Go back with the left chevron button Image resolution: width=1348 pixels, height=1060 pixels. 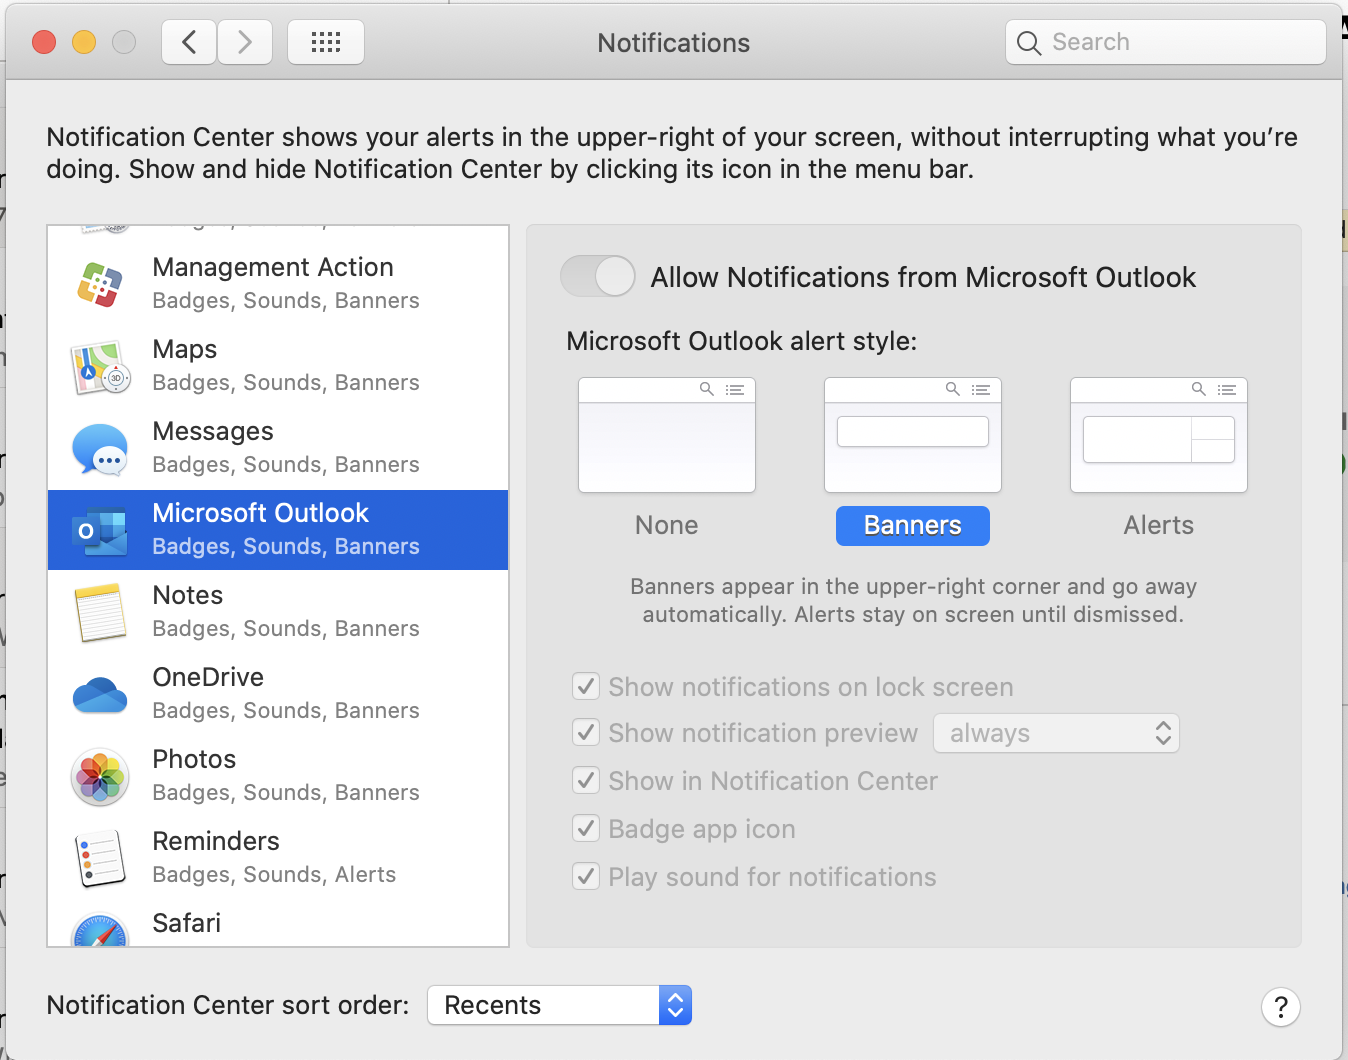click(x=189, y=42)
